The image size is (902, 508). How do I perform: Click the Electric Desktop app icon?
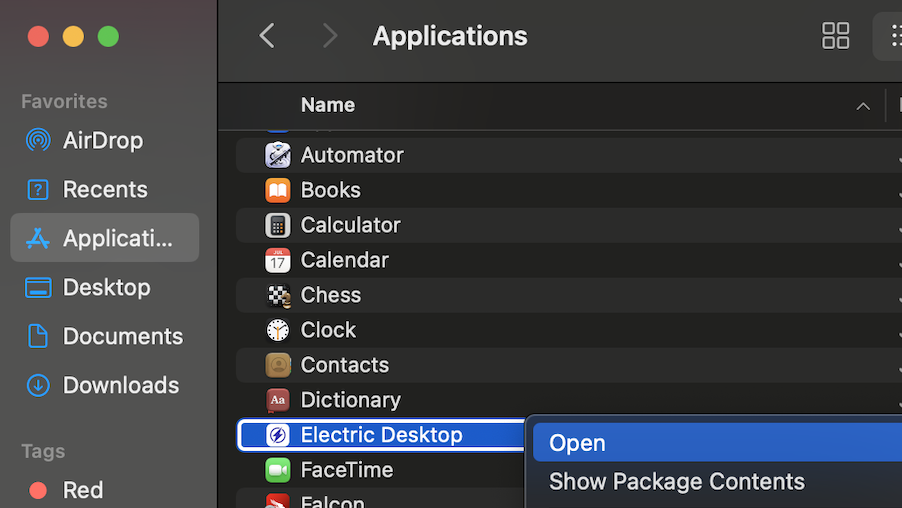pyautogui.click(x=278, y=435)
